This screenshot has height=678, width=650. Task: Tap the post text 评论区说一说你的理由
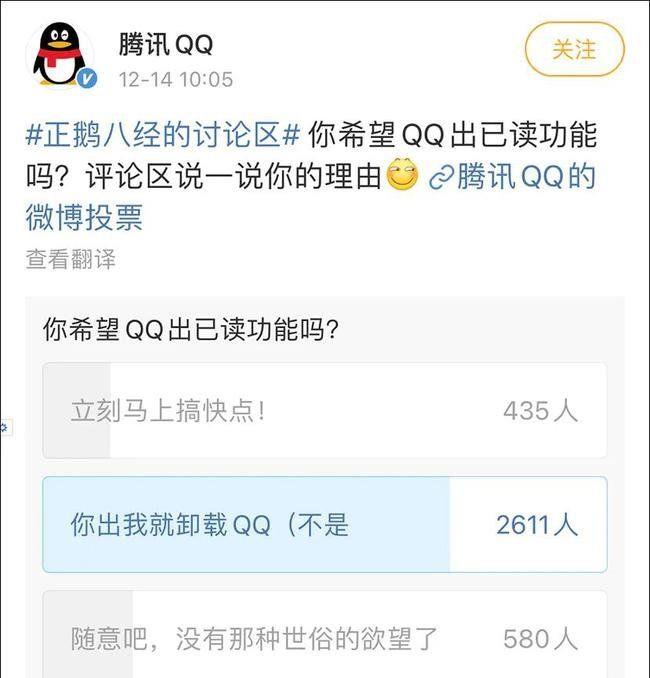tap(234, 176)
